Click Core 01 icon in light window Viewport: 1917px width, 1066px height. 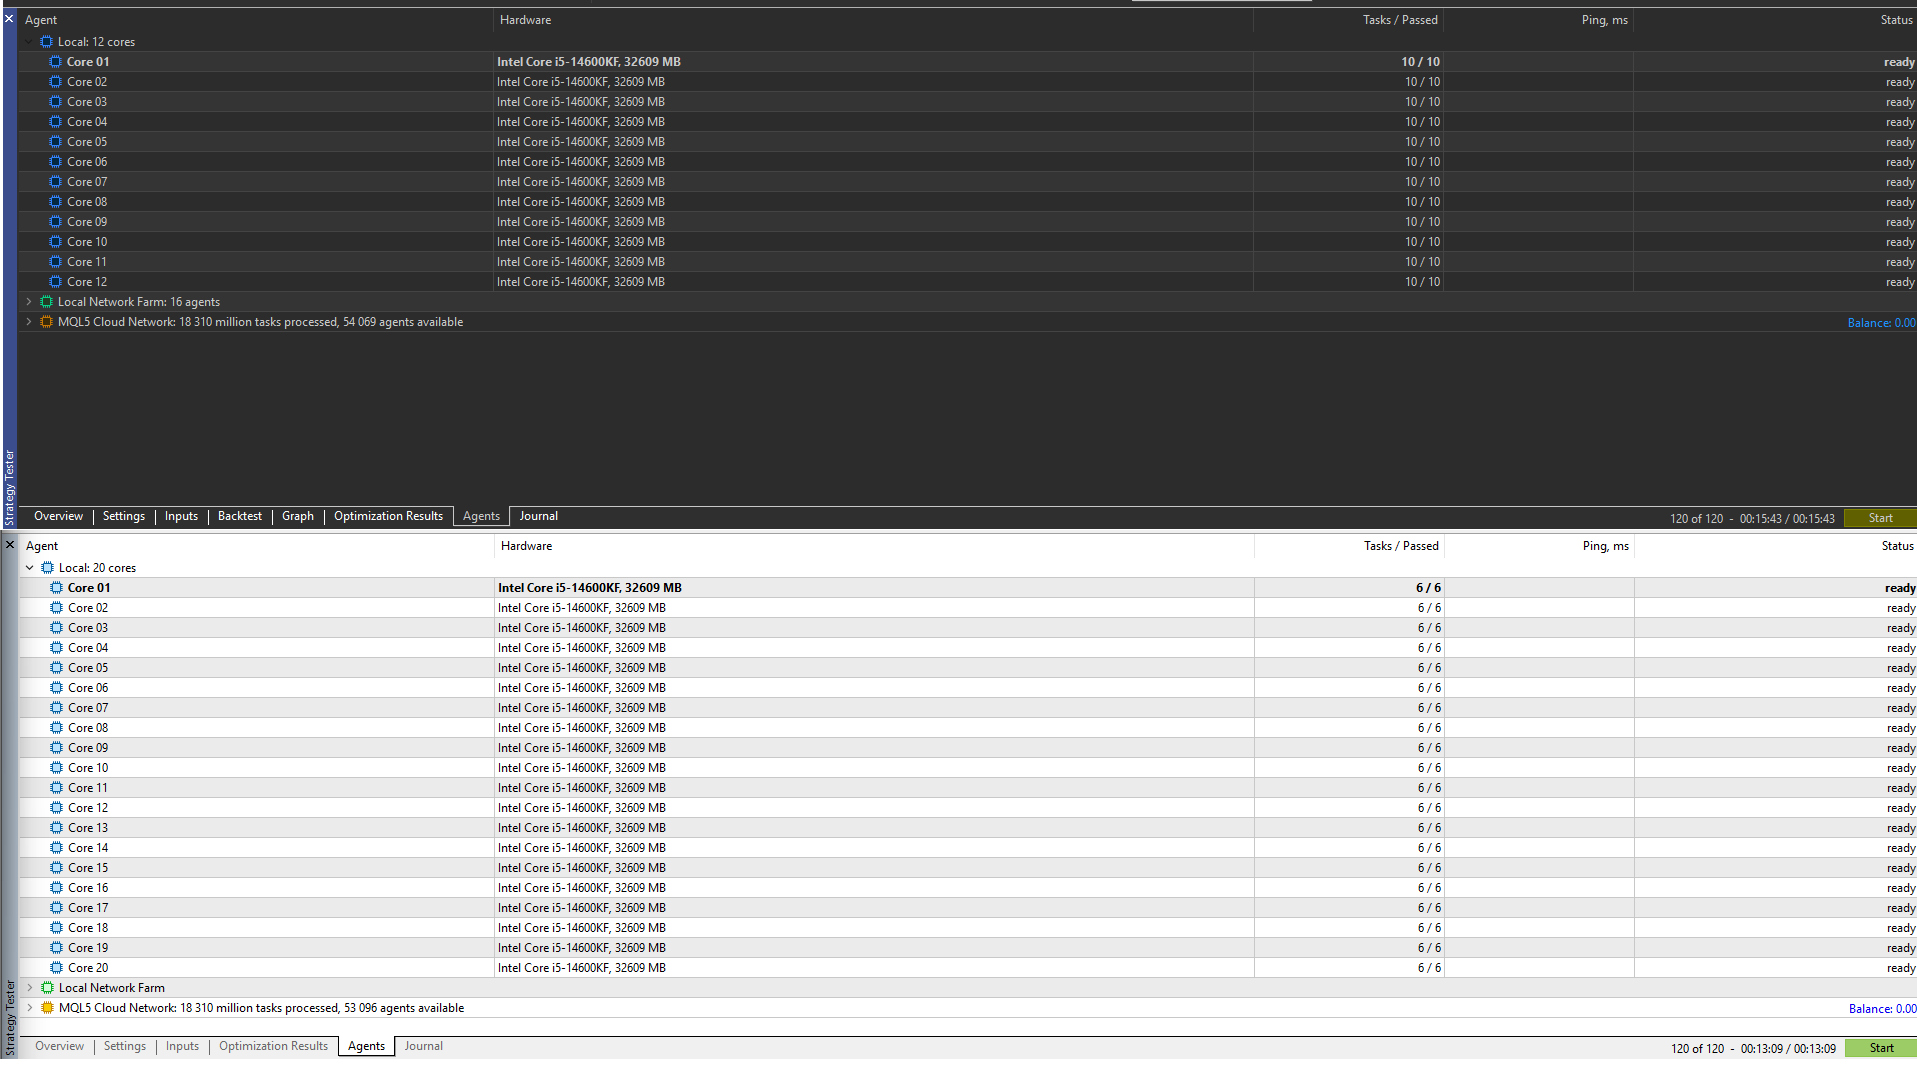(x=57, y=588)
